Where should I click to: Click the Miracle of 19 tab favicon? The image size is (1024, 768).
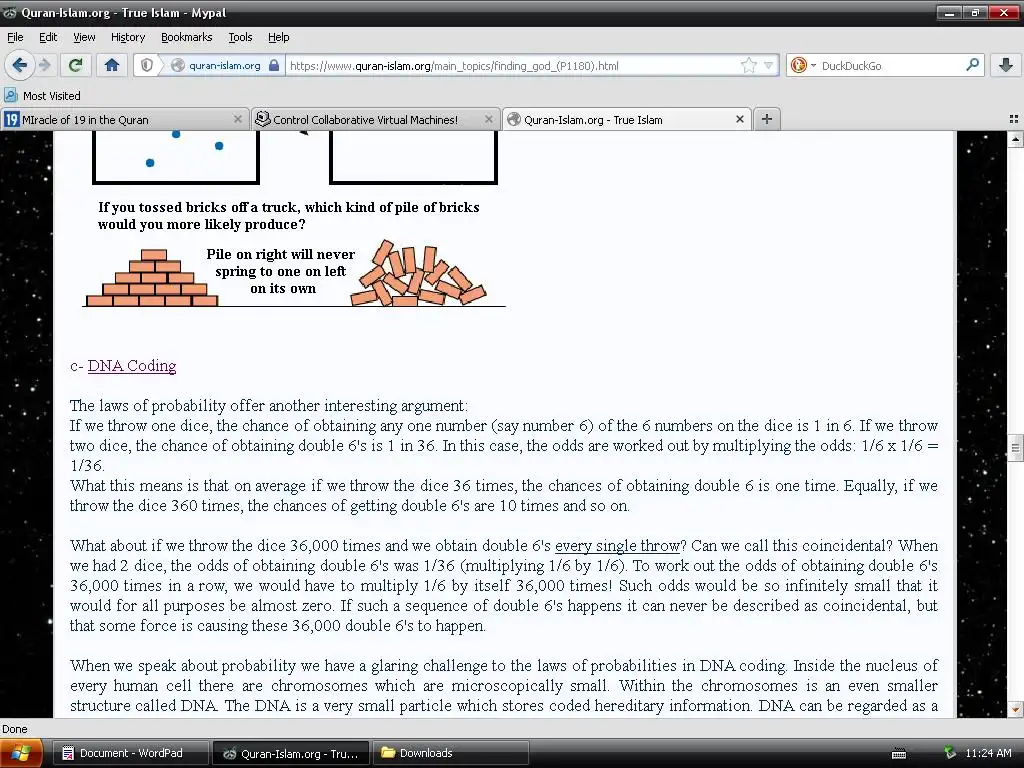(x=12, y=120)
